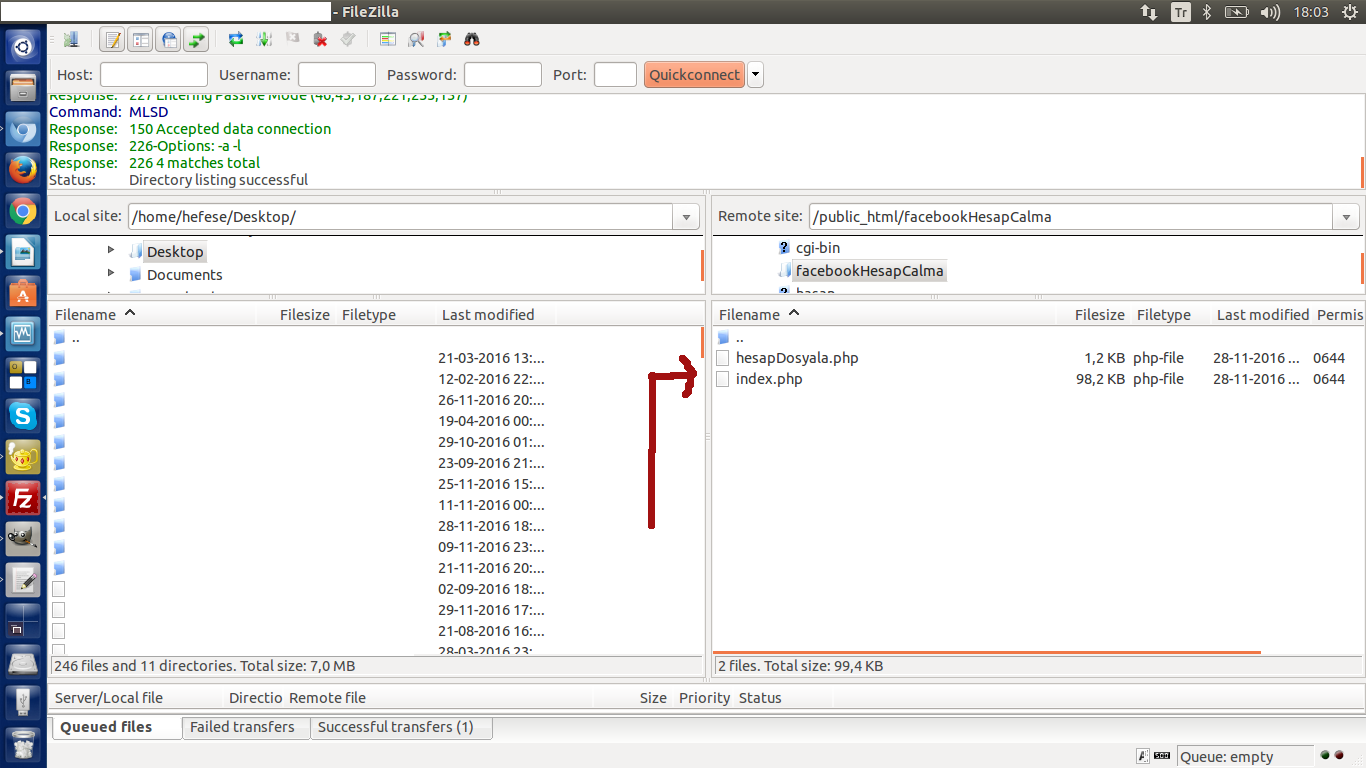
Task: Click the remote list horizontal scrollbar
Action: pos(987,652)
